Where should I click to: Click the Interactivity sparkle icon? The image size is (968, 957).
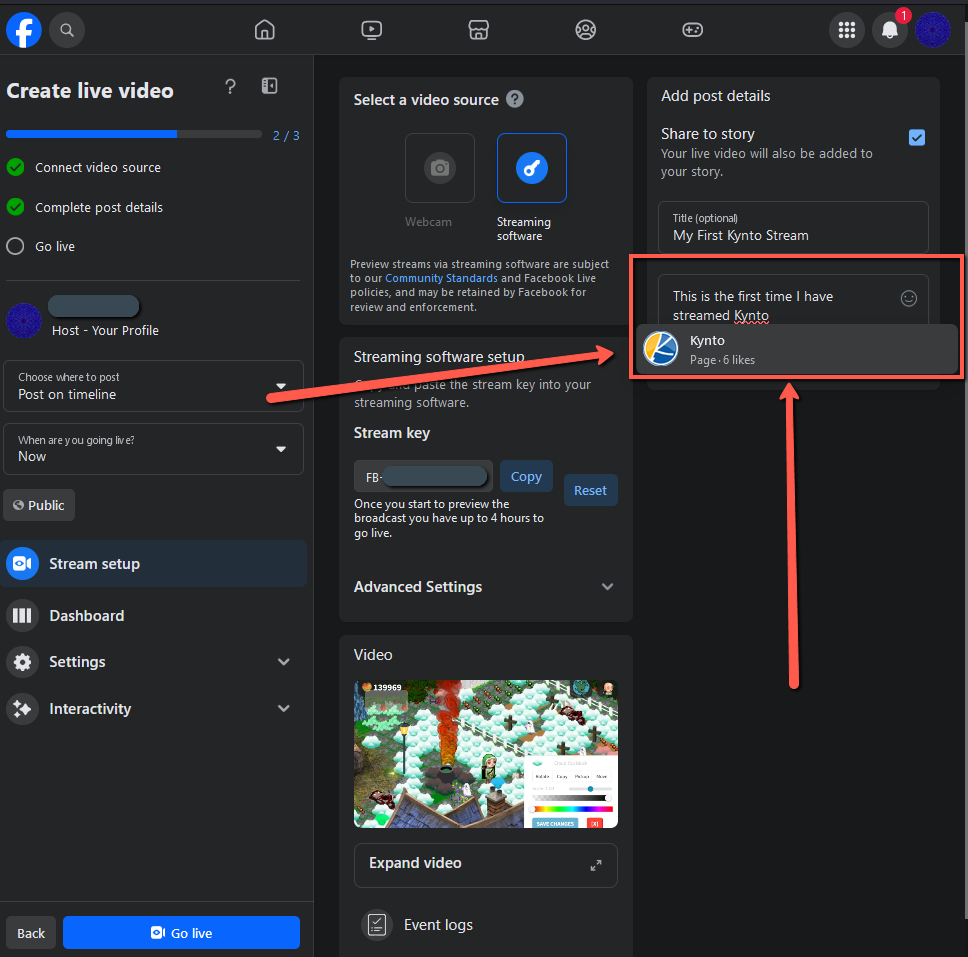[22, 709]
